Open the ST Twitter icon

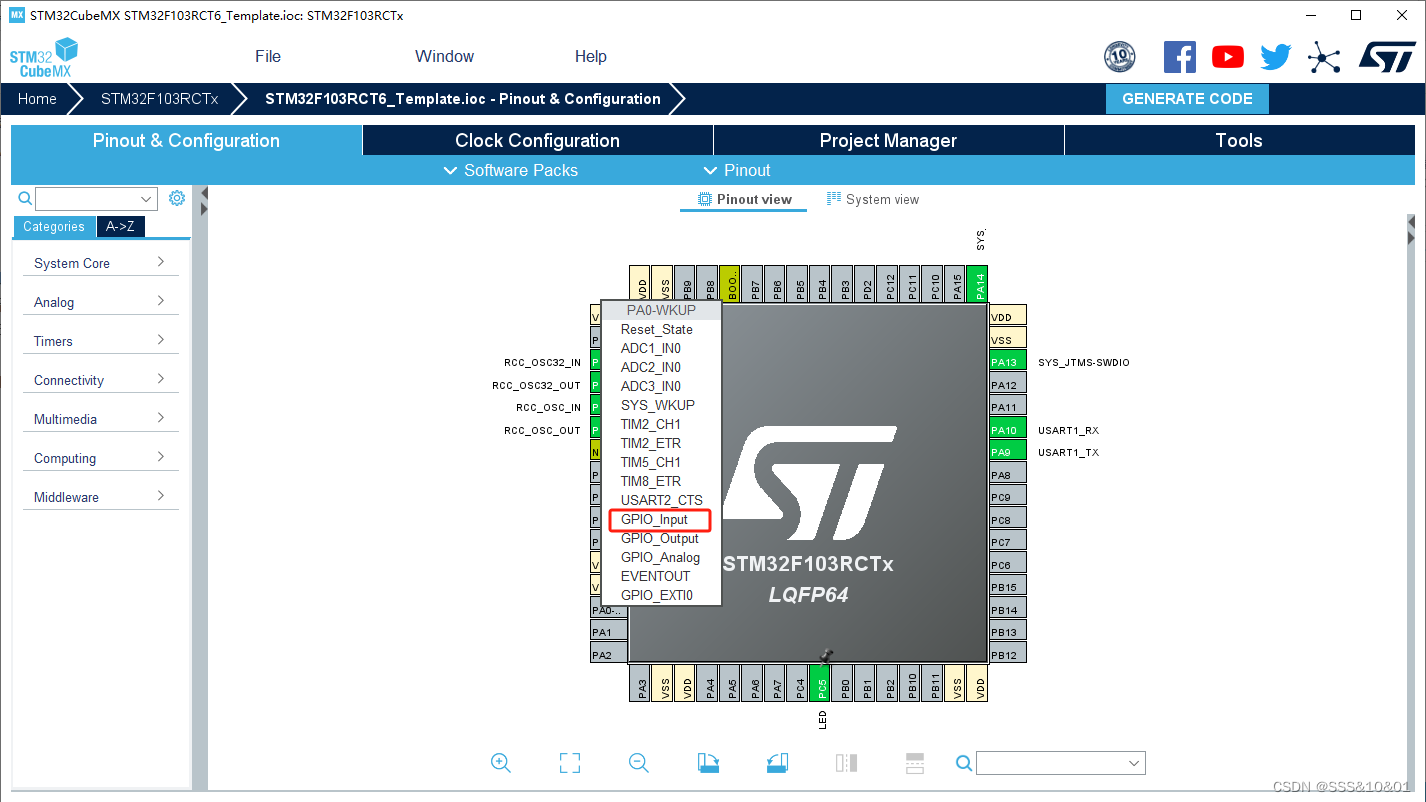[x=1276, y=57]
